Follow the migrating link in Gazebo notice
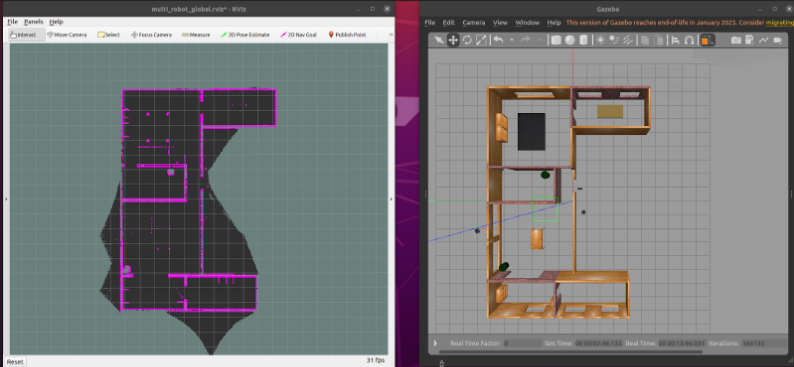794x367 pixels. click(x=780, y=23)
